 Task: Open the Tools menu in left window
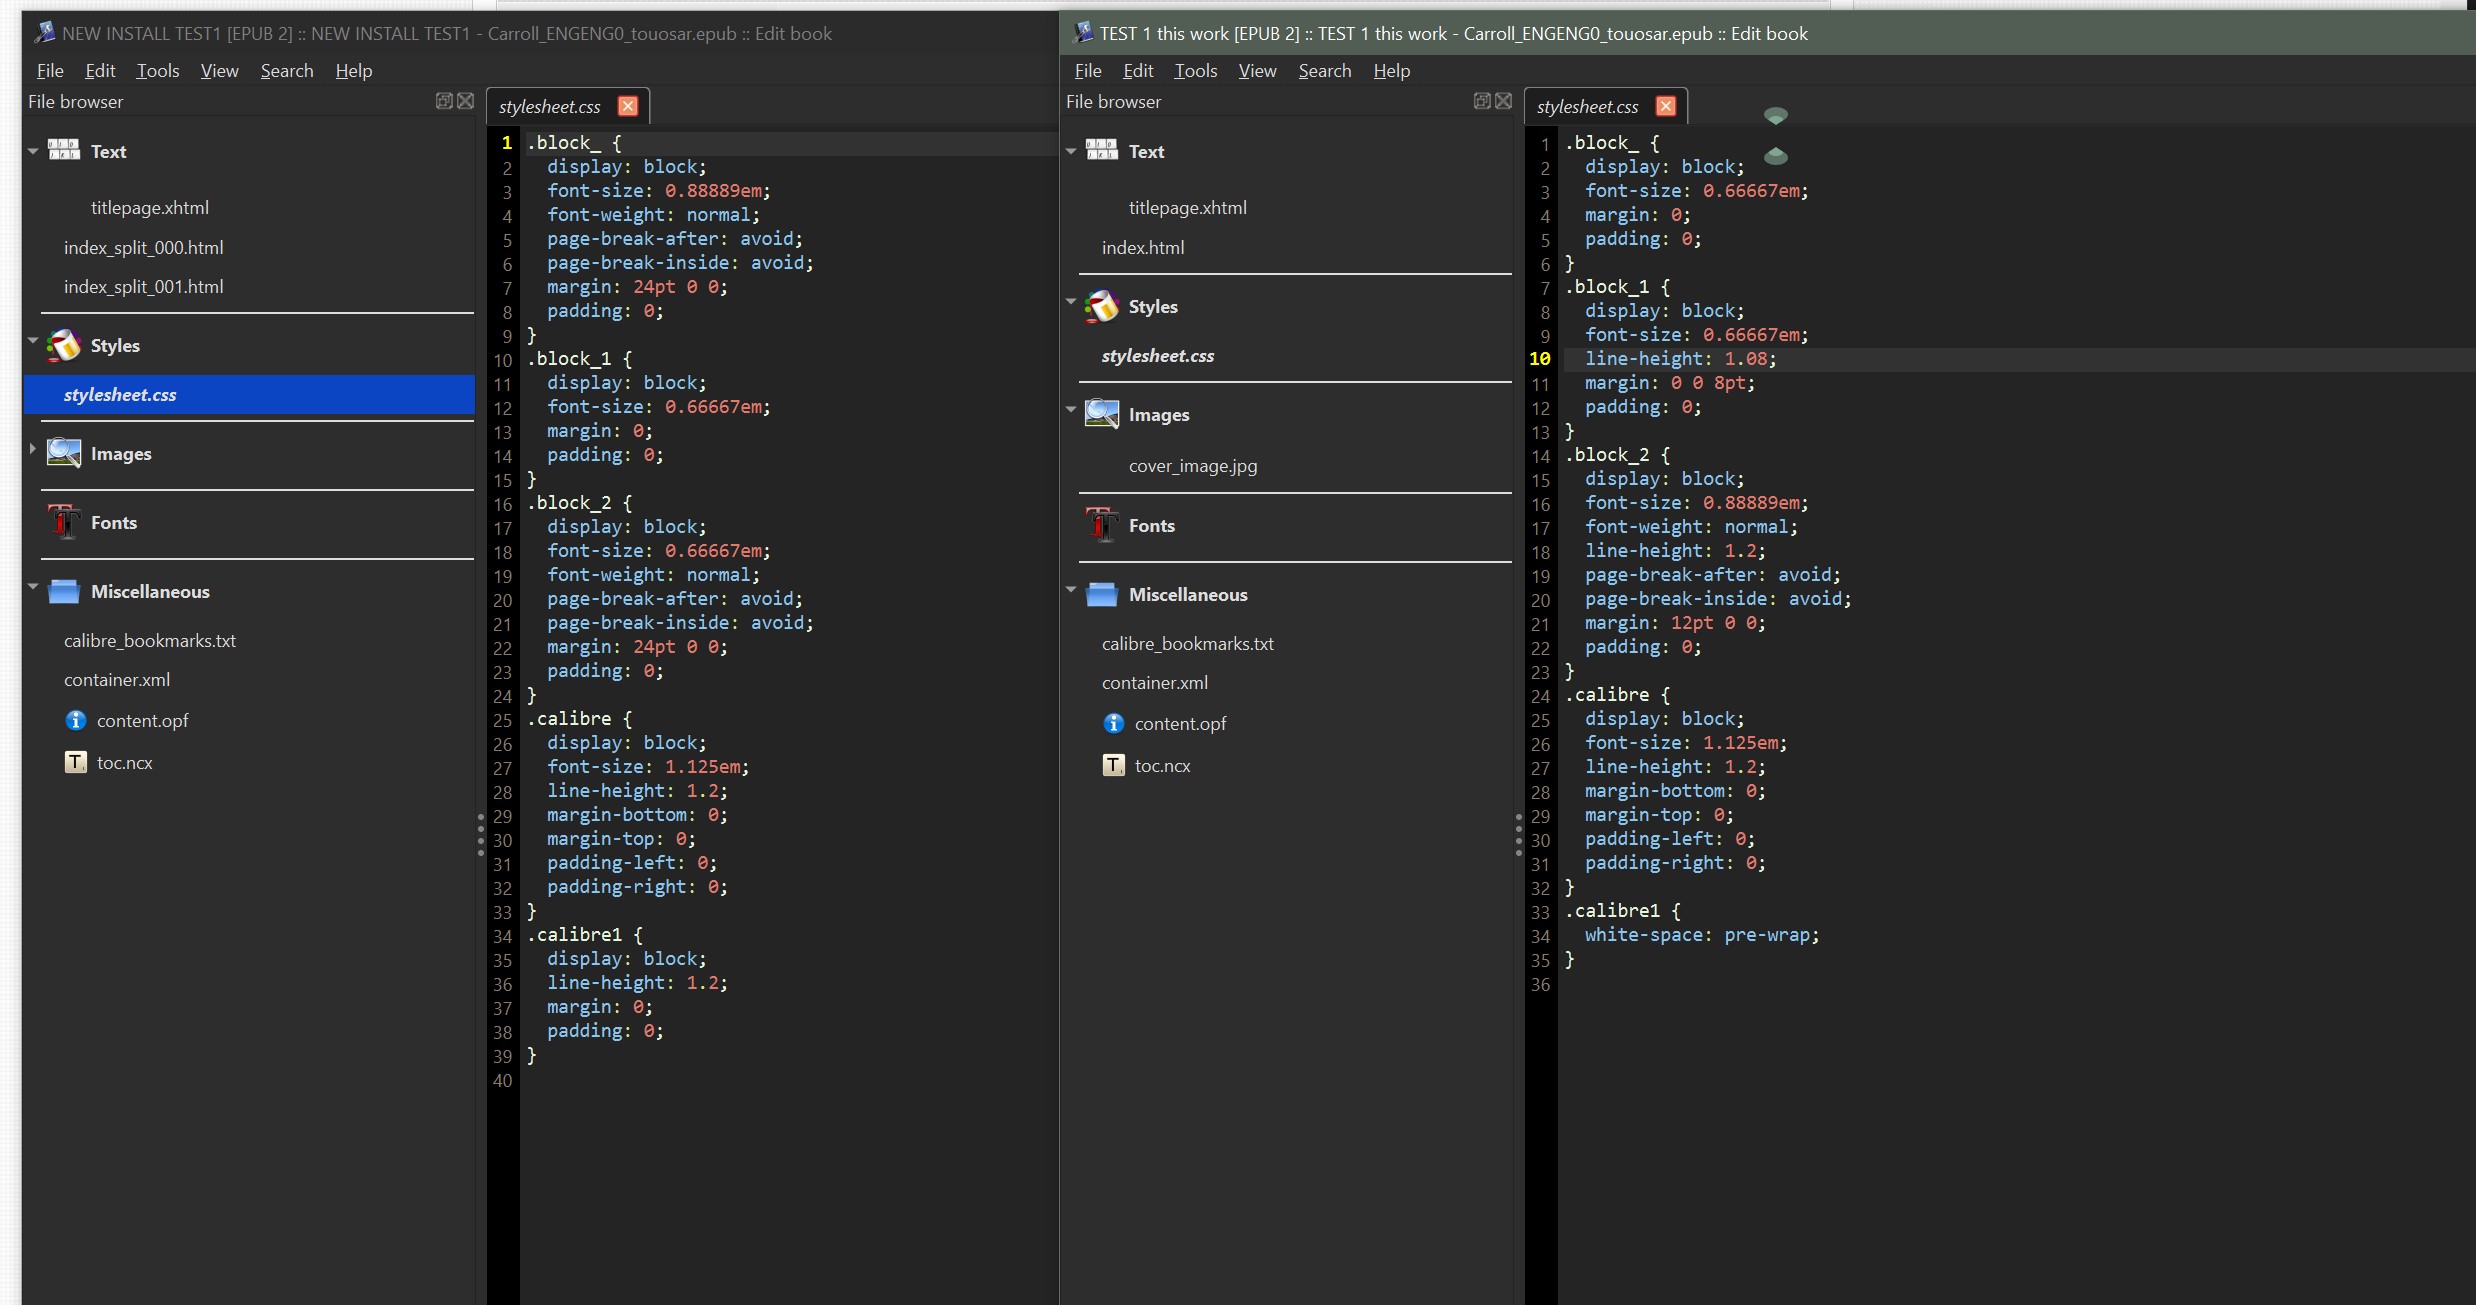[158, 71]
